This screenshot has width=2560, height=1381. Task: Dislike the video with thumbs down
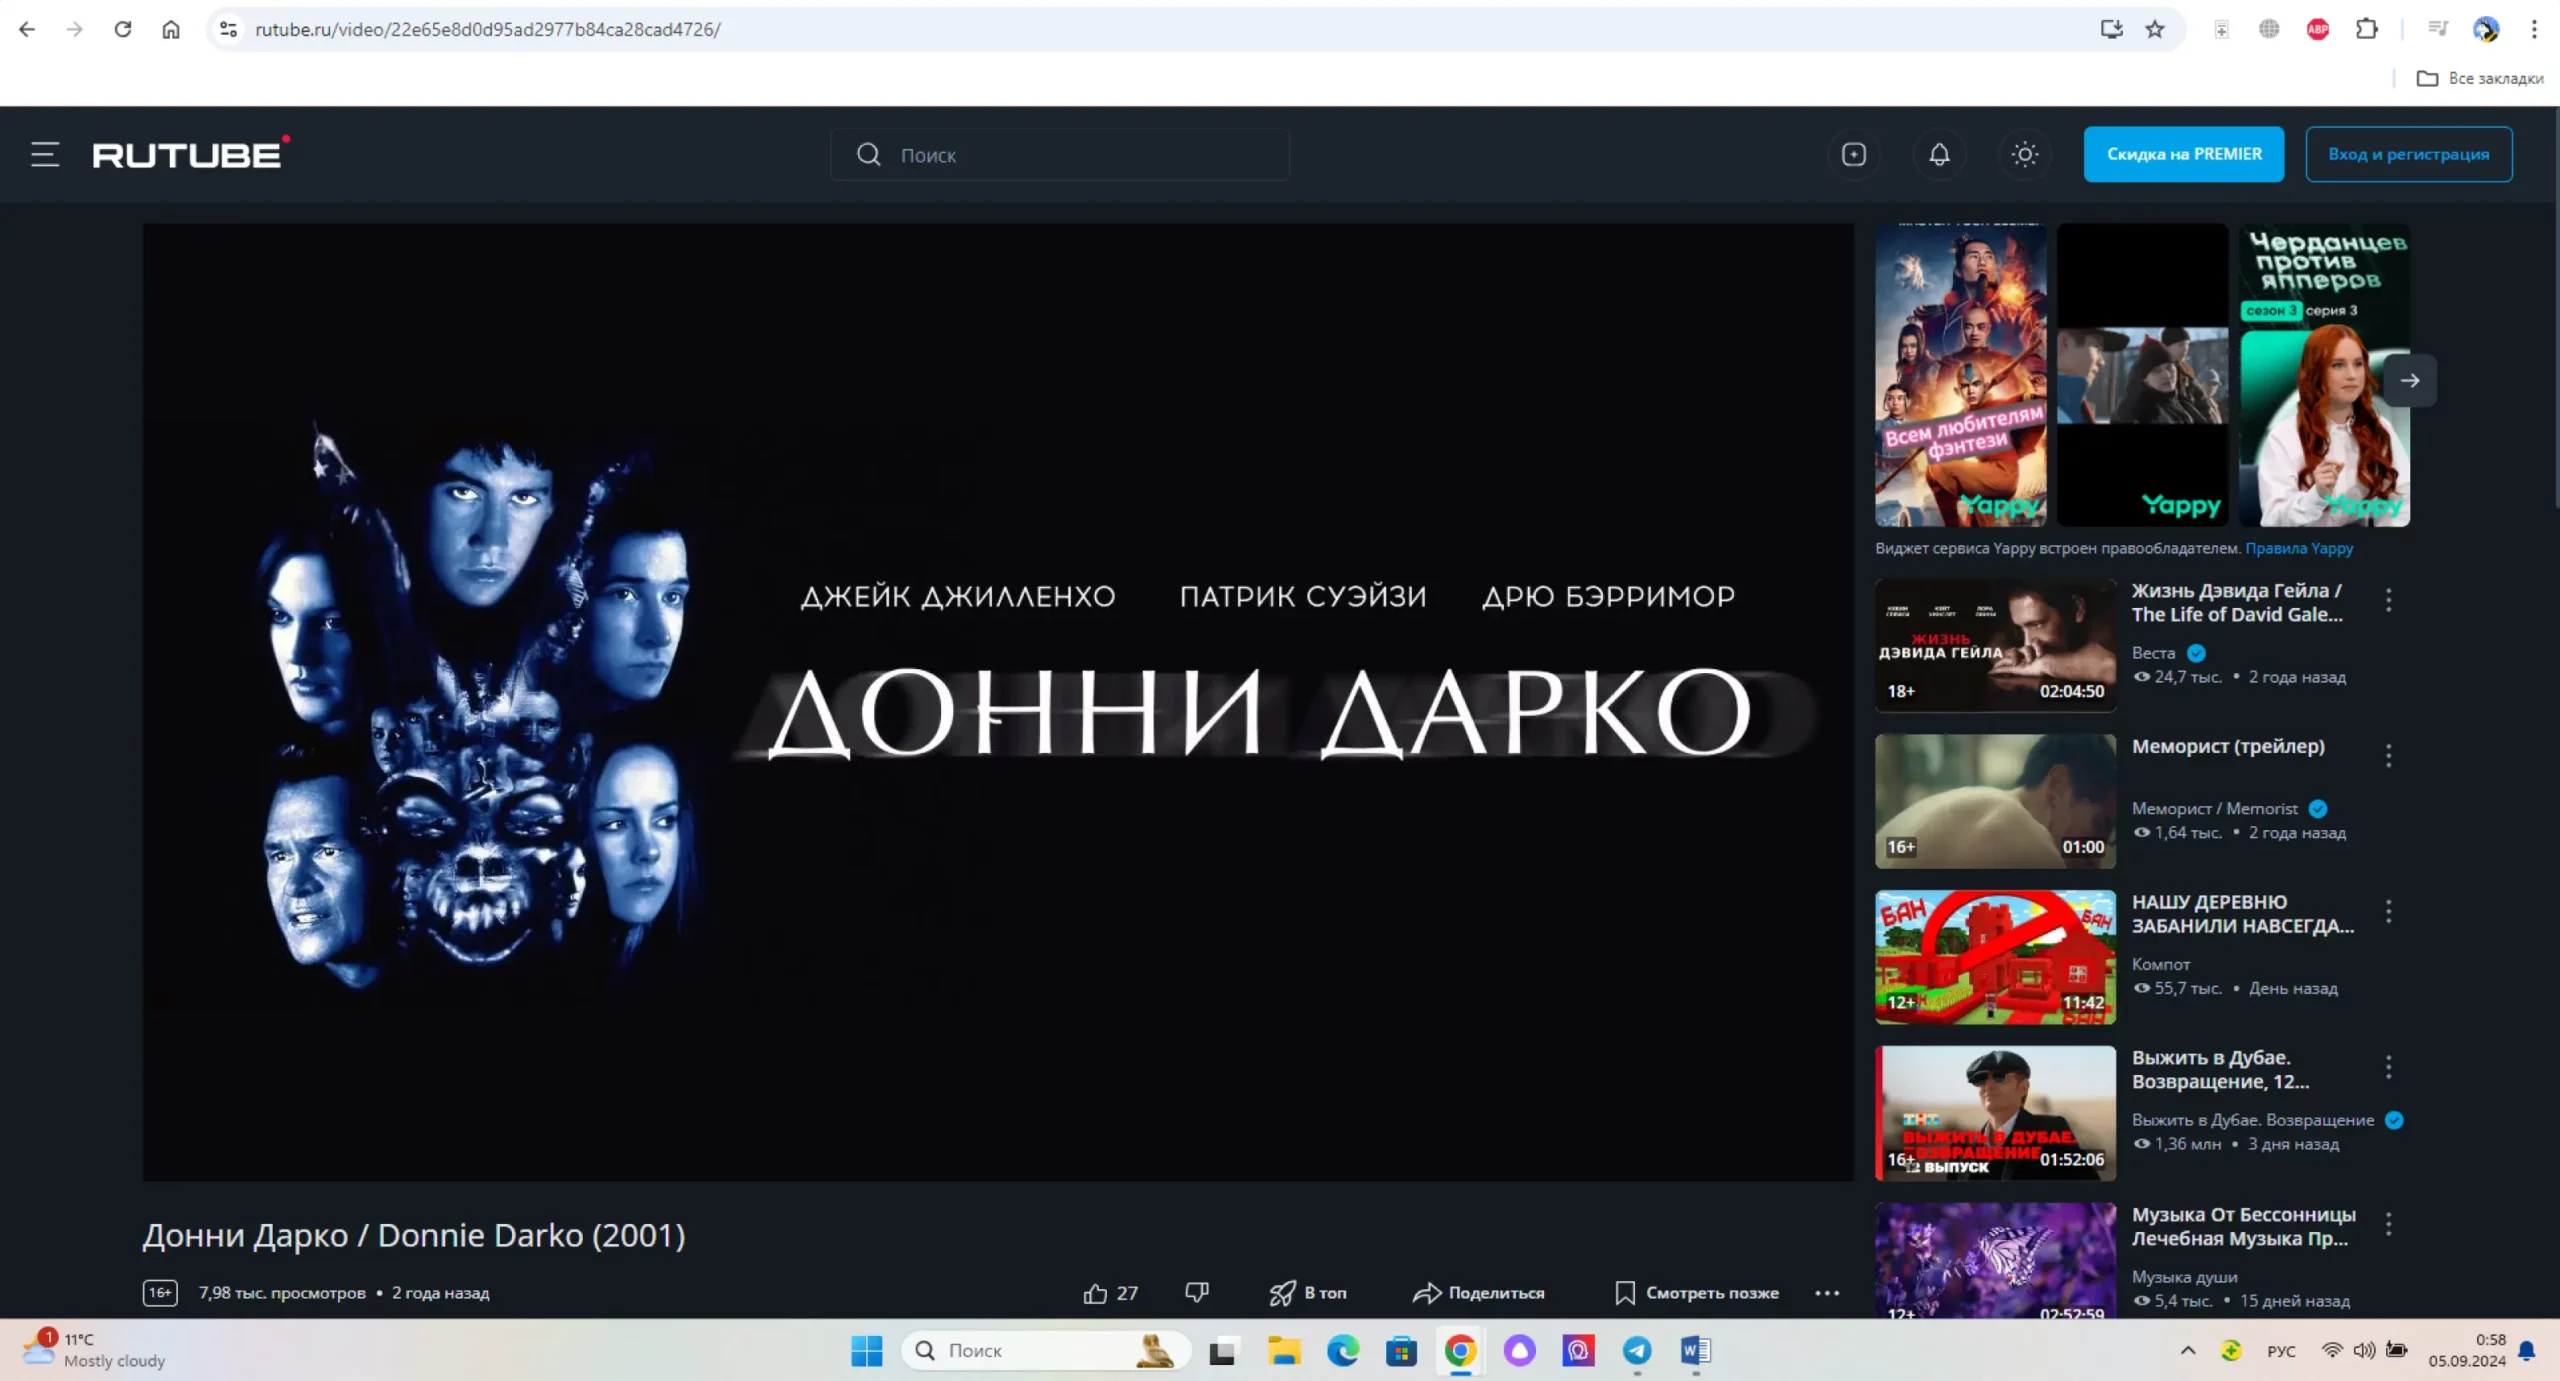(1196, 1292)
